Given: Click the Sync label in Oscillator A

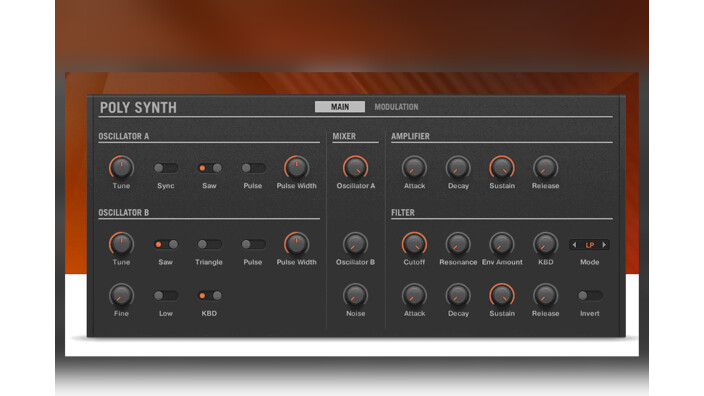Looking at the screenshot, I should [x=166, y=186].
